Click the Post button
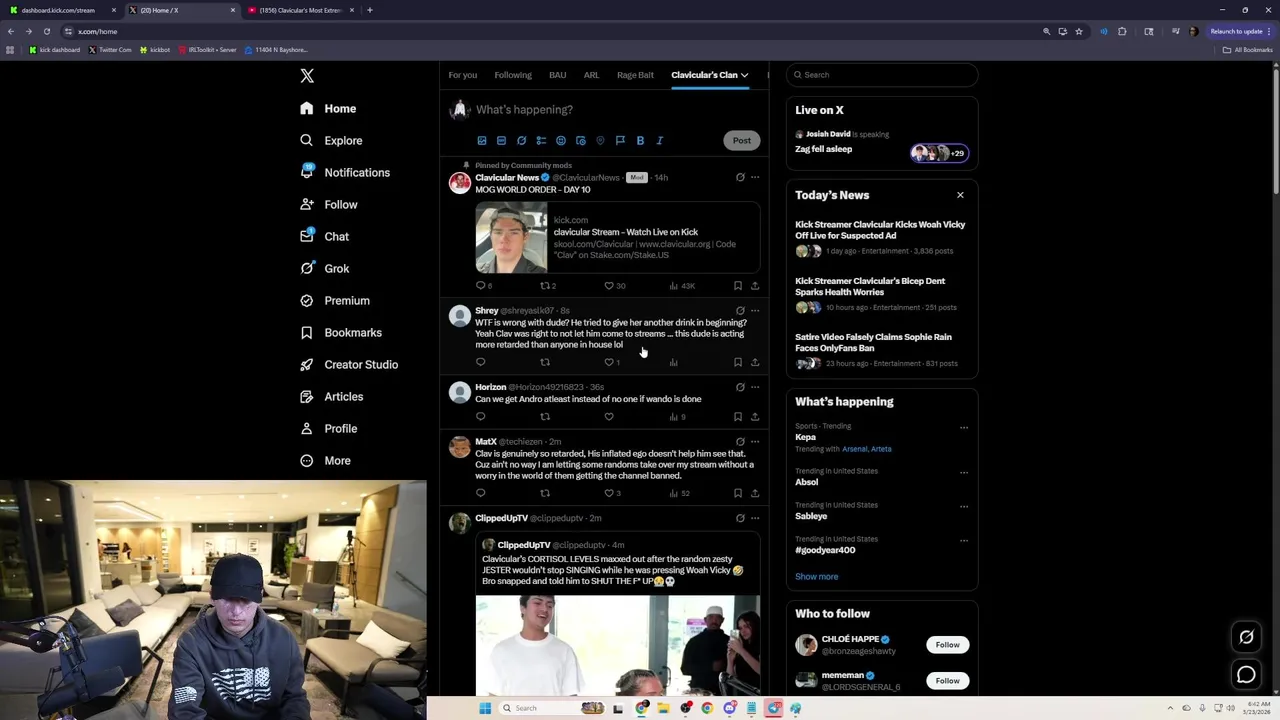Viewport: 1280px width, 720px height. pos(741,140)
